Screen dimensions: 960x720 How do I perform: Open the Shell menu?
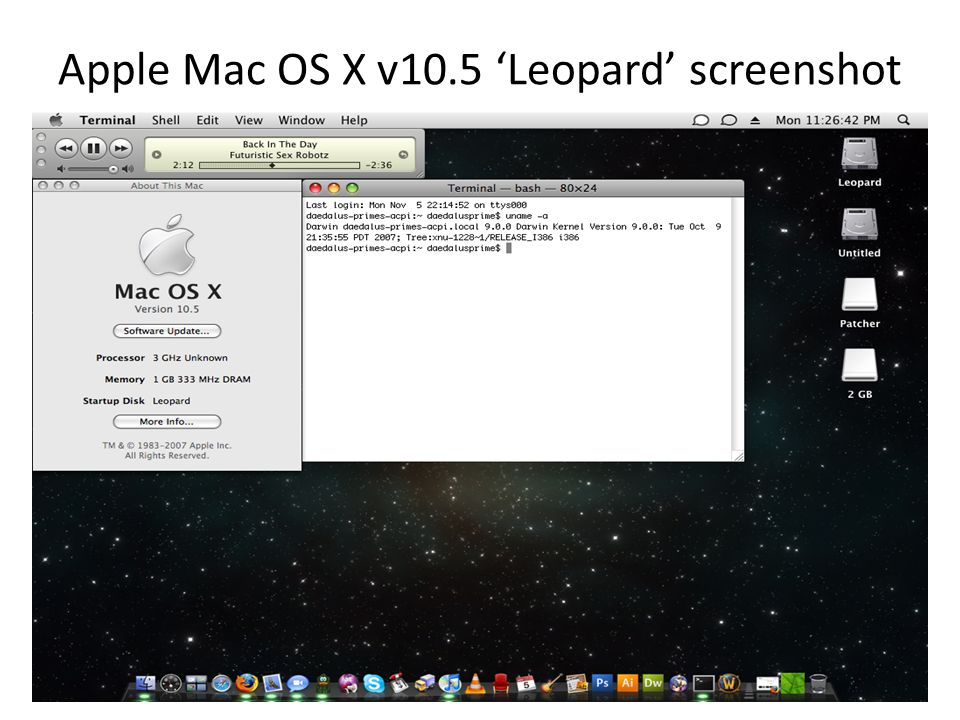(166, 120)
